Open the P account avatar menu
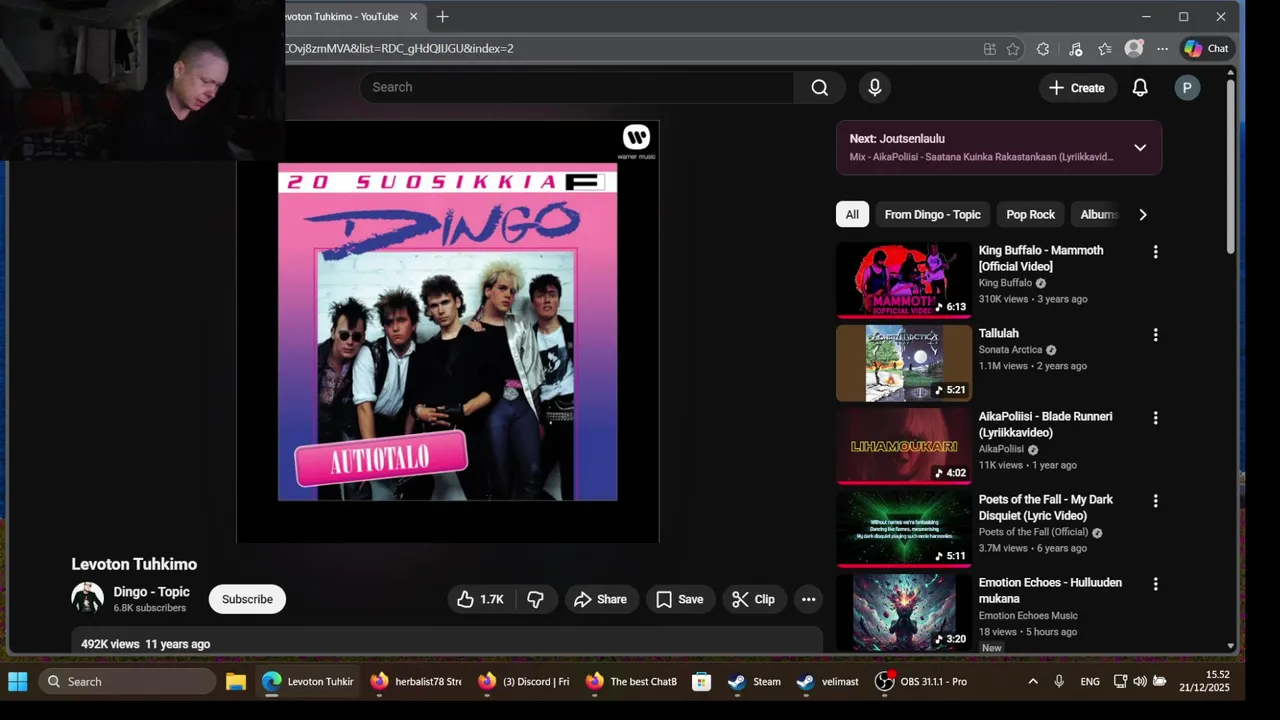Screen dimensions: 1280x720 click(x=1187, y=88)
